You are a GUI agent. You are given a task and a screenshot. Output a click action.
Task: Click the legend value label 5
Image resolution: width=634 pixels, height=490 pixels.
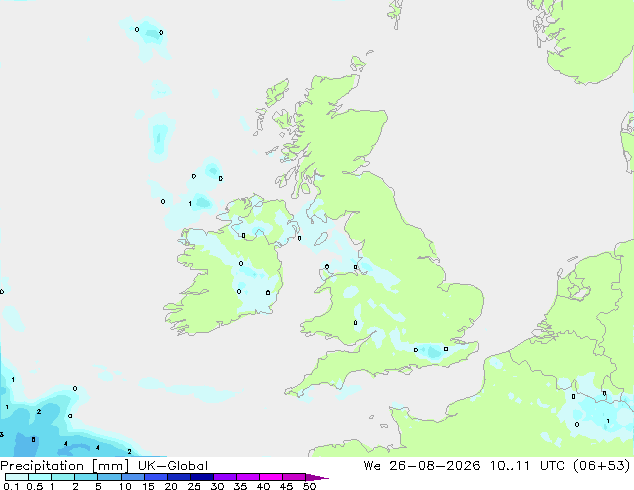(x=98, y=486)
